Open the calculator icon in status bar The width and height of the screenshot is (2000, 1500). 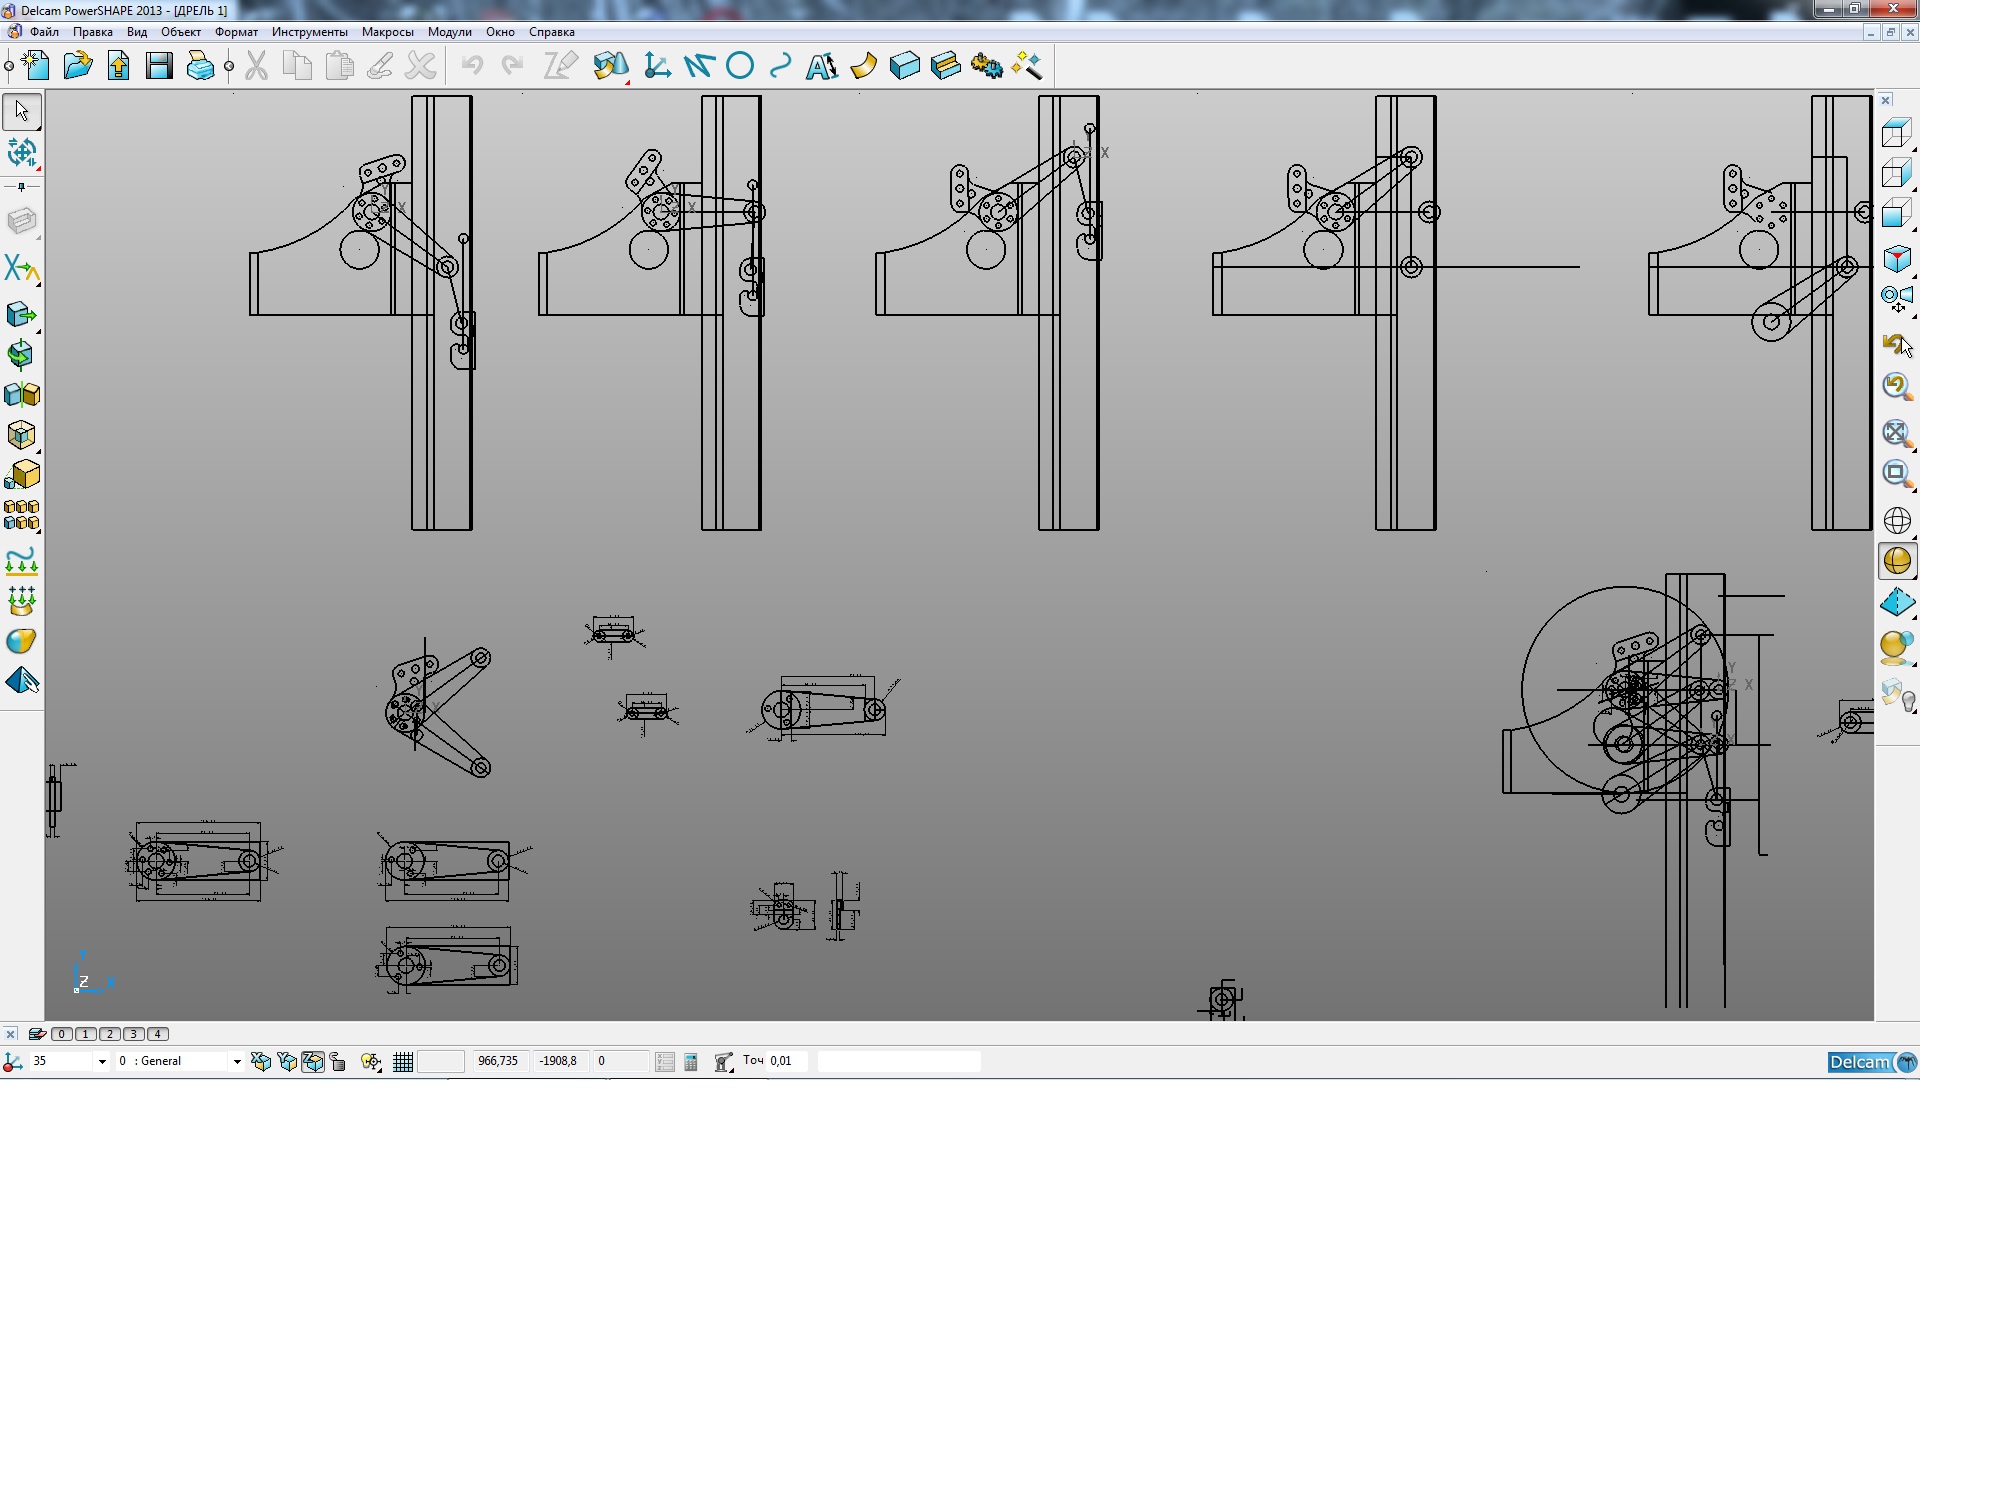coord(690,1062)
